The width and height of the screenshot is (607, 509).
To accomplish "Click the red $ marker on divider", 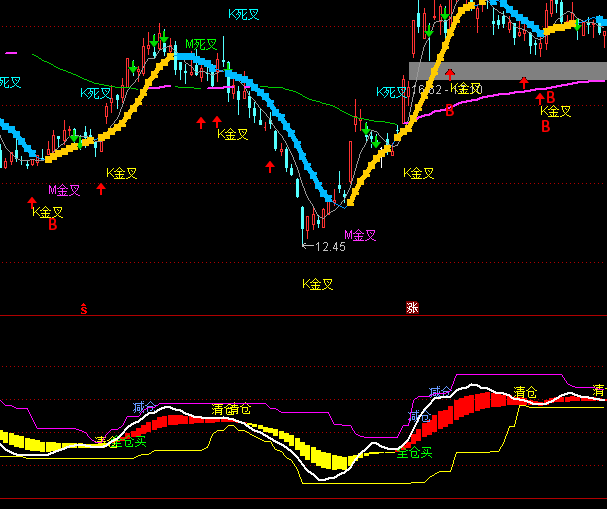I will 85,308.
